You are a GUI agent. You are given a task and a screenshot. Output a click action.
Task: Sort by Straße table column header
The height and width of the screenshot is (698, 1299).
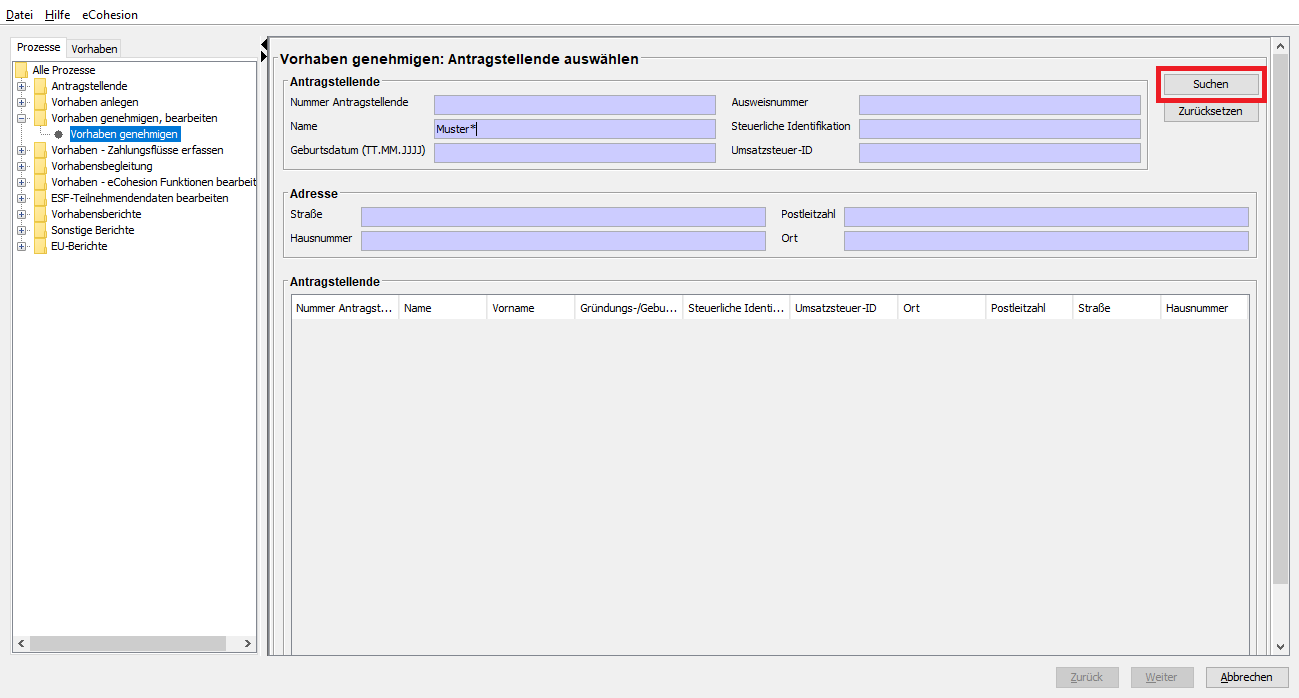(1117, 308)
